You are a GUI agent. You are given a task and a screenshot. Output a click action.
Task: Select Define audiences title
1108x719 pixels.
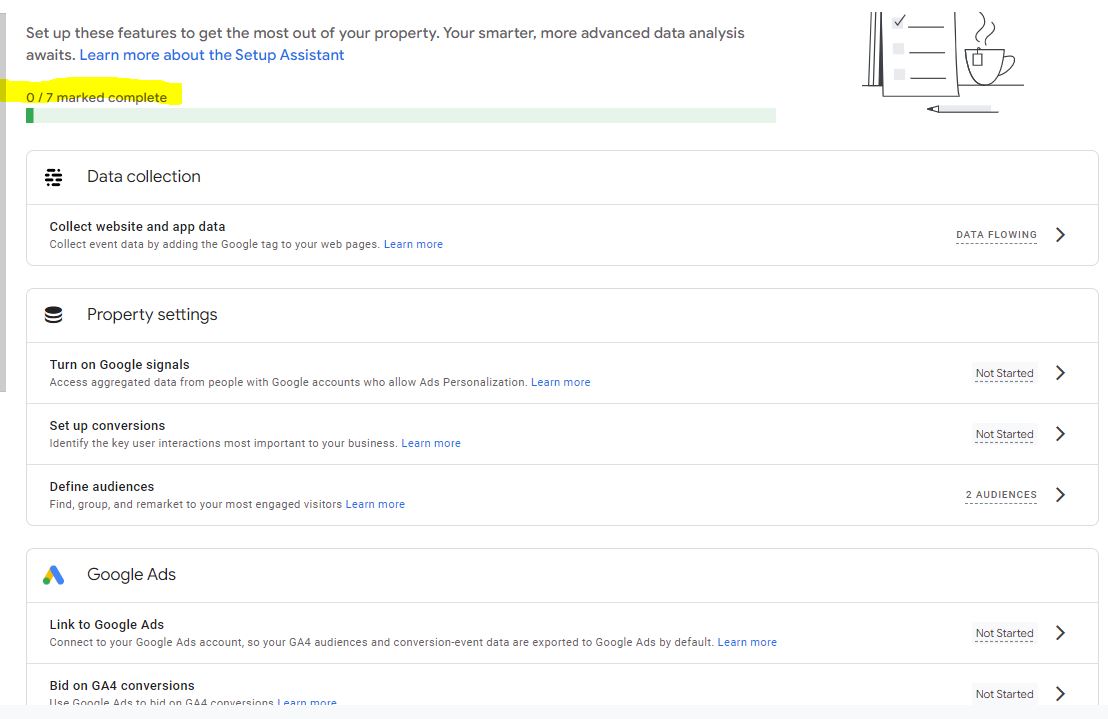[102, 487]
